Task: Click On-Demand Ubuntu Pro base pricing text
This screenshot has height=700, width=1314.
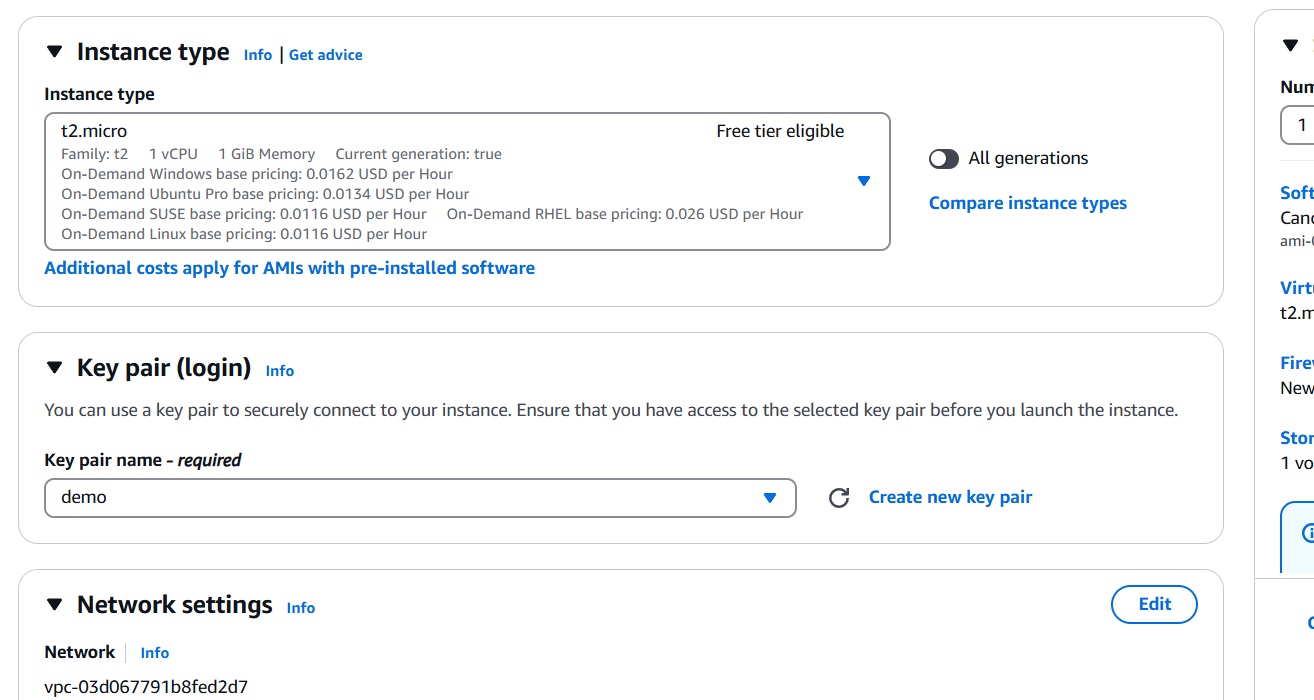Action: 265,194
